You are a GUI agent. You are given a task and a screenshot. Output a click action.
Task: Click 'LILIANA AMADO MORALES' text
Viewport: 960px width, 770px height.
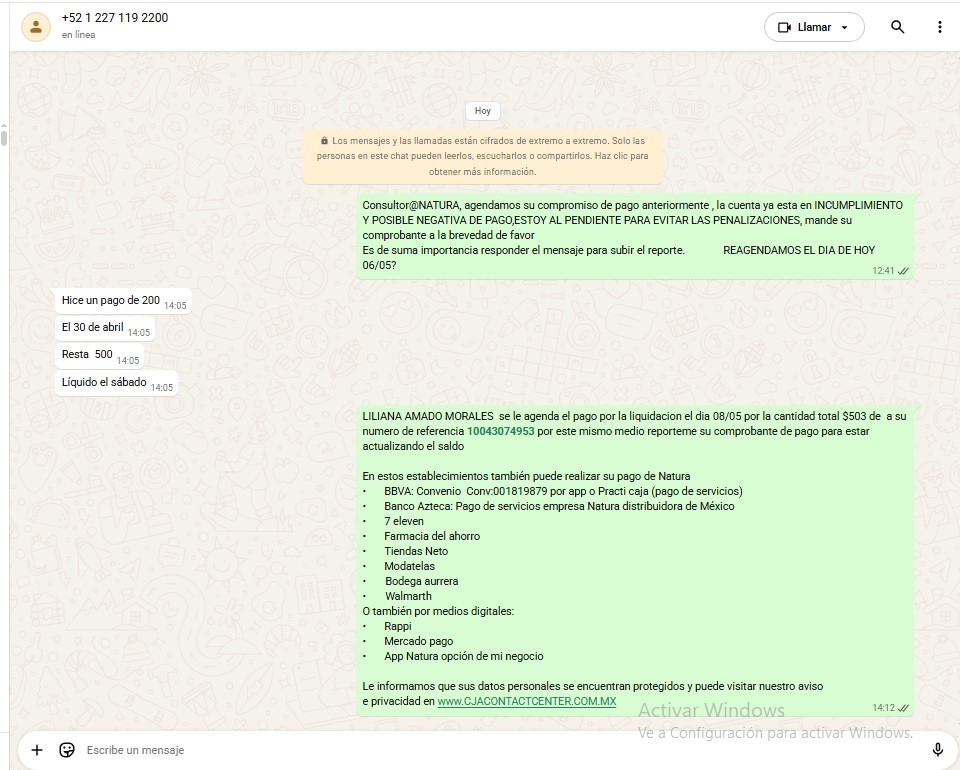coord(427,416)
